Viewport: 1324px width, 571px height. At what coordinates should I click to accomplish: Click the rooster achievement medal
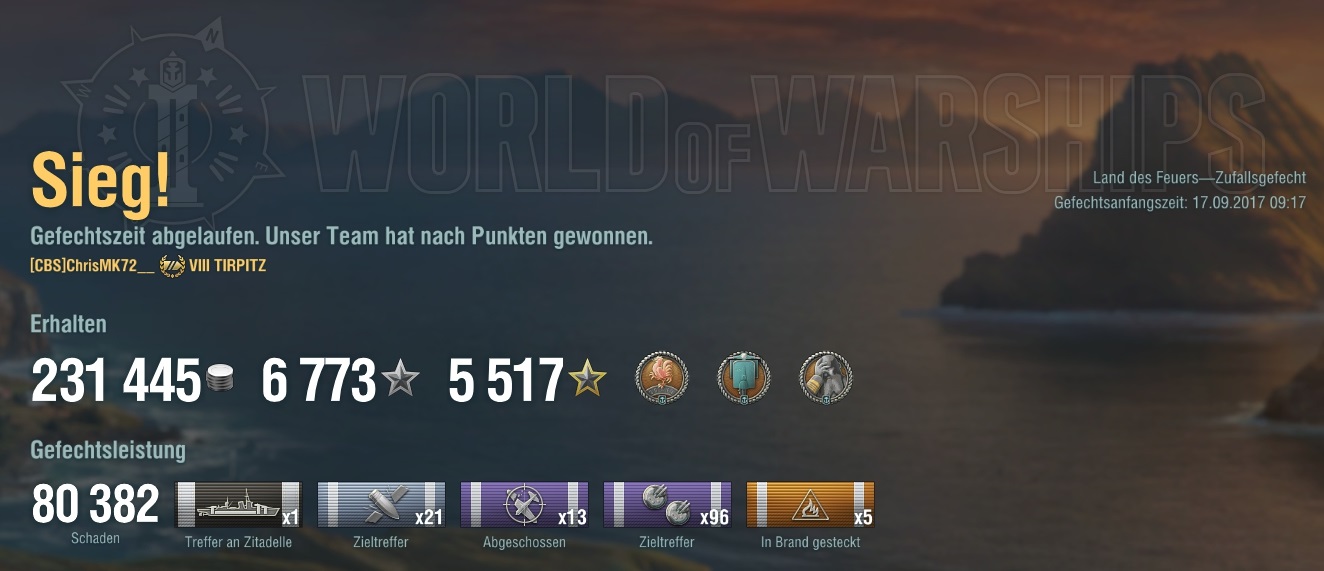pyautogui.click(x=662, y=379)
